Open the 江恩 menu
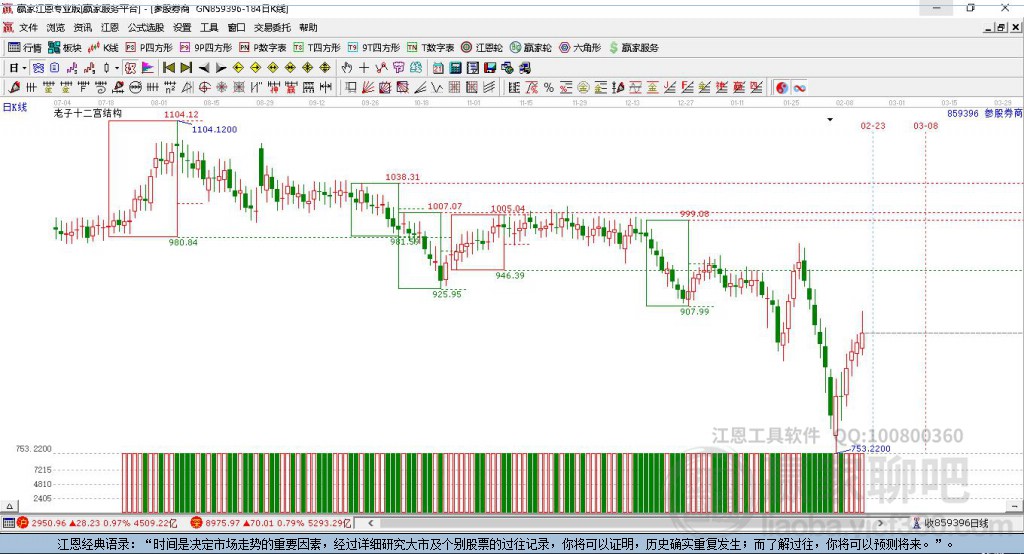The image size is (1024, 554). pos(110,27)
